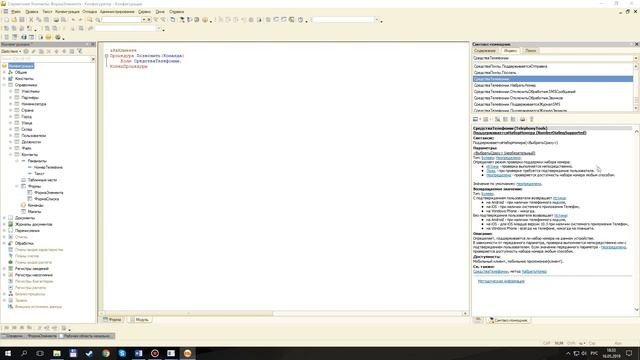Expand the Партнеры catalog node
The height and width of the screenshot is (360, 640).
point(11,98)
